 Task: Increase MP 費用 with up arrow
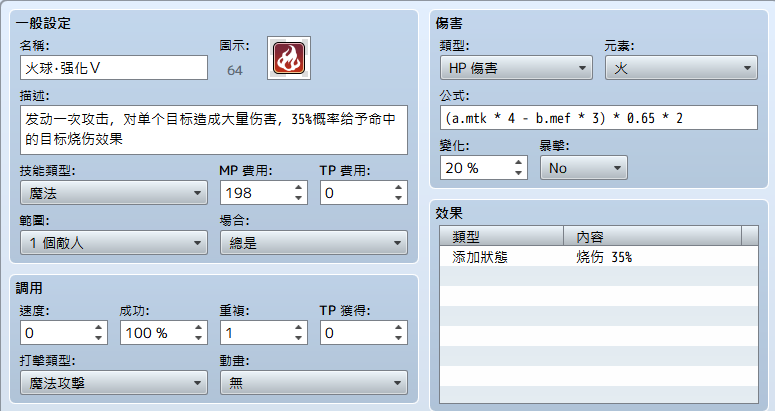point(299,188)
